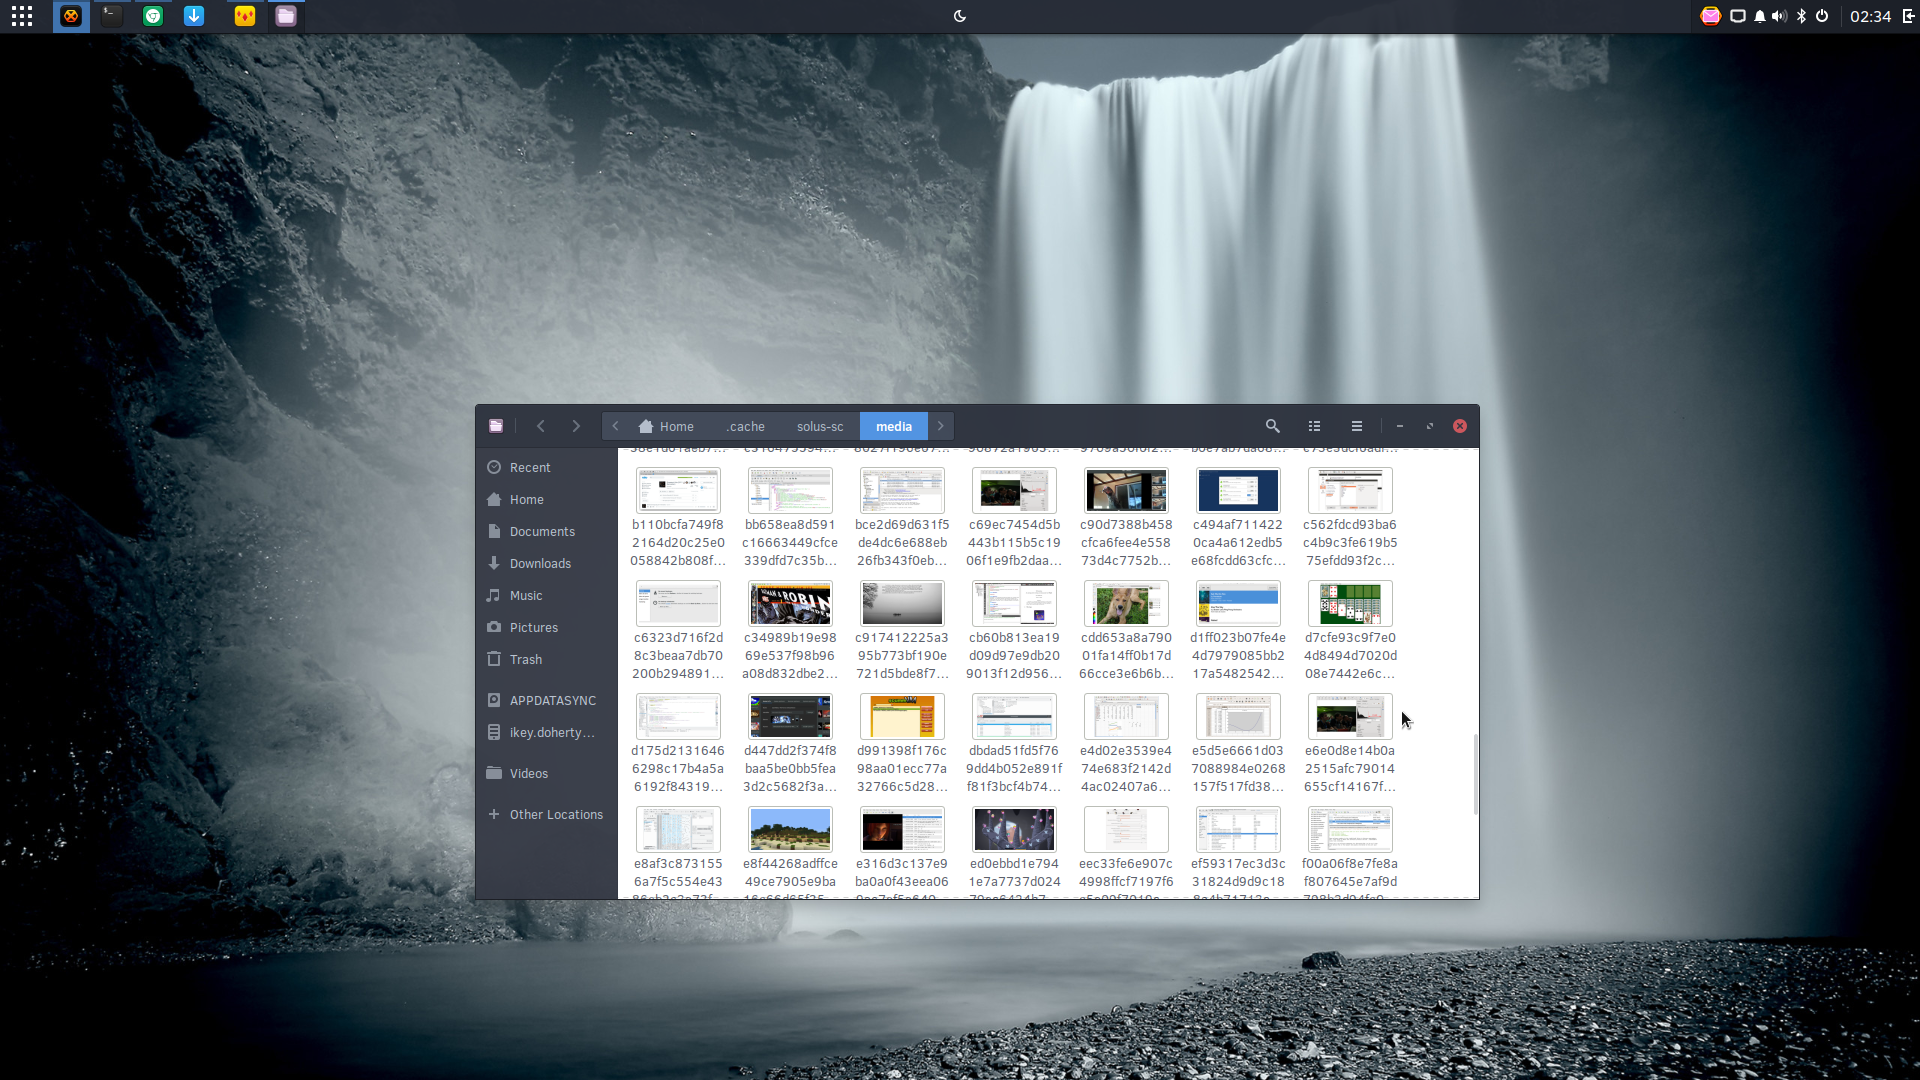Go forward in Files history

pos(576,426)
